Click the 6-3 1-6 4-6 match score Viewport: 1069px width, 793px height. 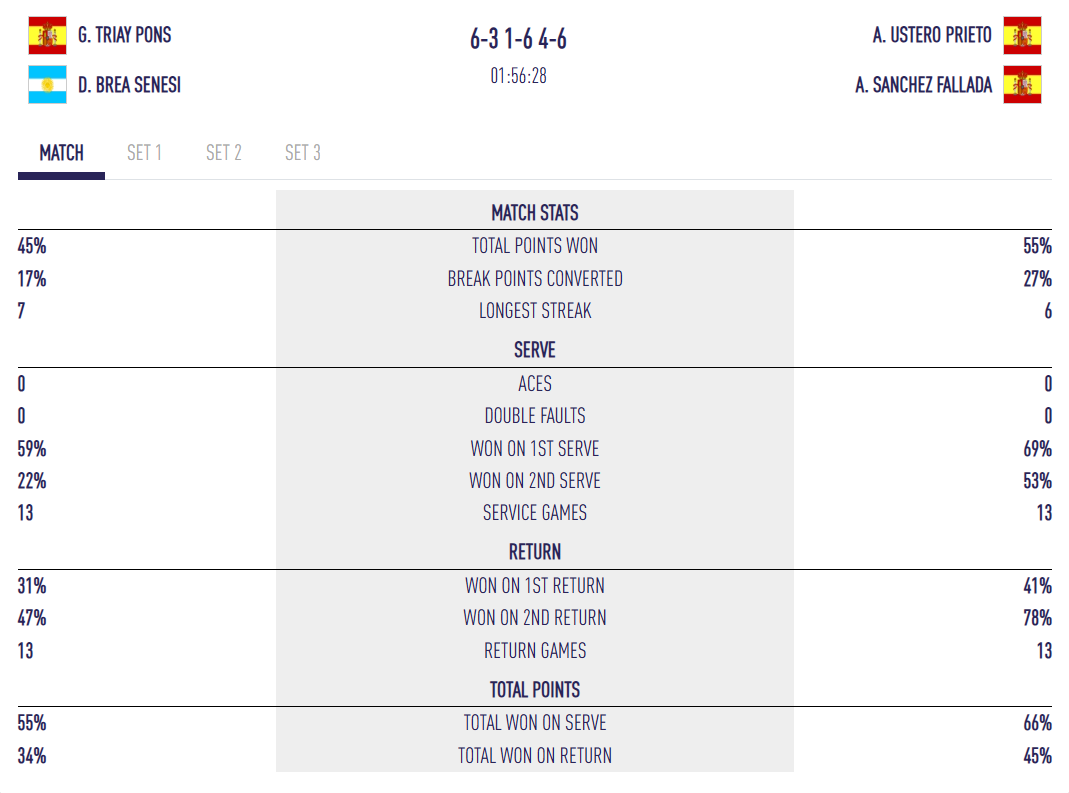519,39
